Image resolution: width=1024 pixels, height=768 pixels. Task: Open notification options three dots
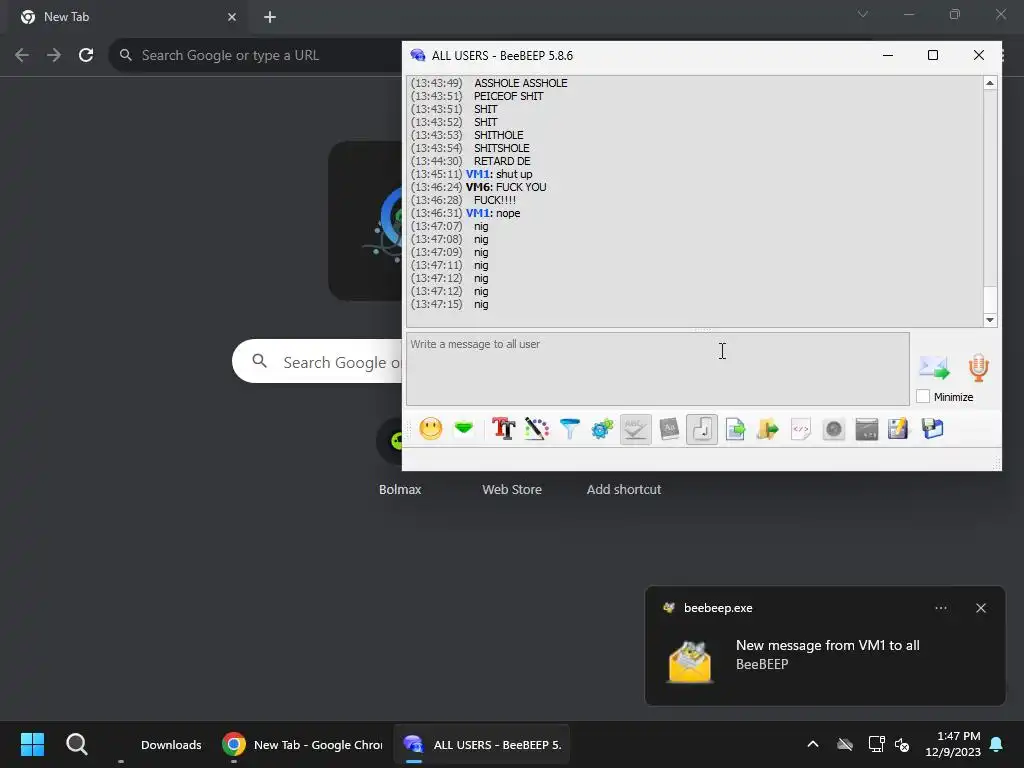(x=940, y=608)
